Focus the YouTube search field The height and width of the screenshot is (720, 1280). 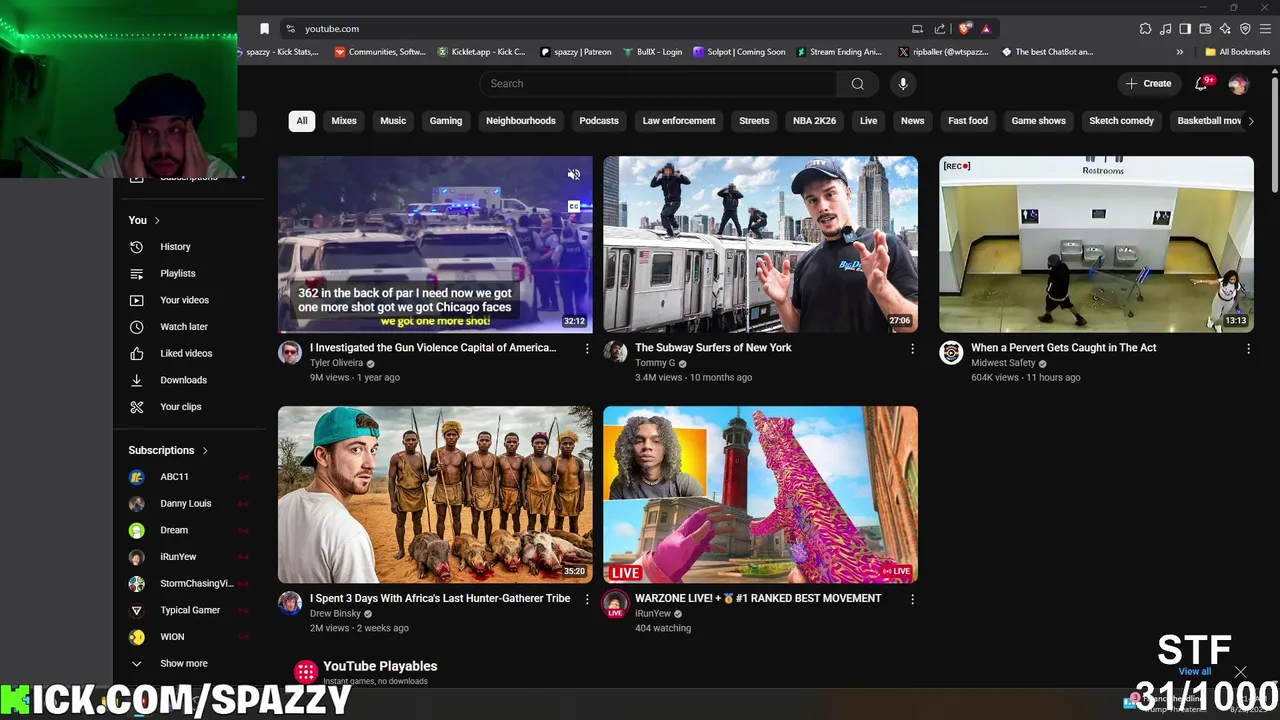659,84
